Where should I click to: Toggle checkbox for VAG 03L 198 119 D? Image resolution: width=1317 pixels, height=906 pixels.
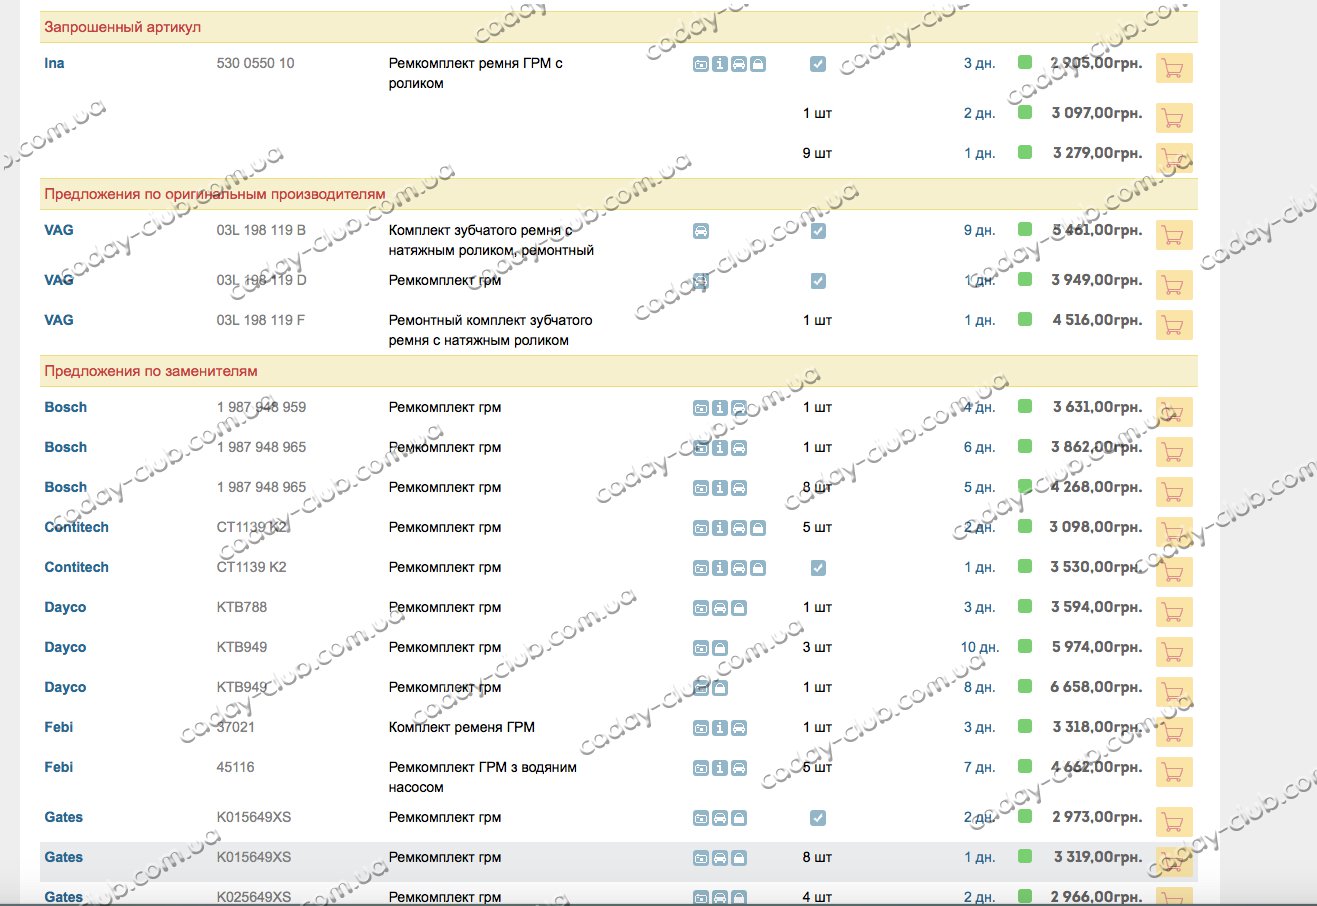tap(818, 281)
